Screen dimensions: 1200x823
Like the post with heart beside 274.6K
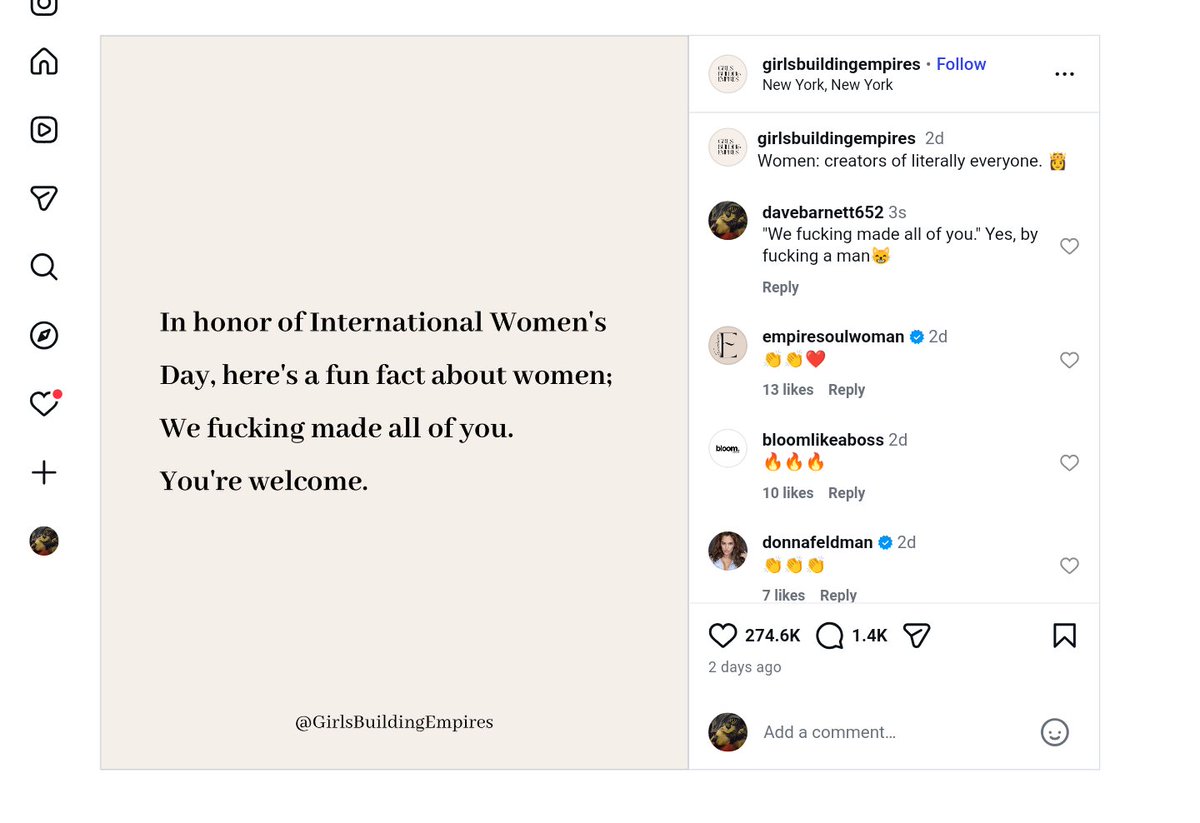[722, 635]
